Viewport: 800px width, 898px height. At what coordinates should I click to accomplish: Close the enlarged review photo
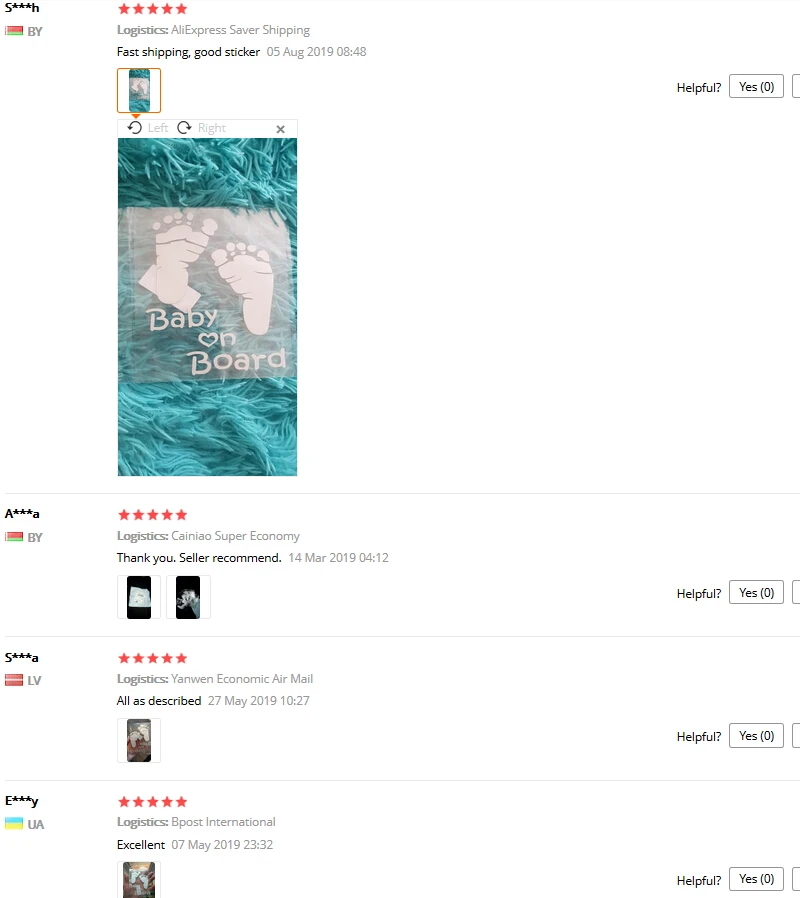[x=281, y=129]
